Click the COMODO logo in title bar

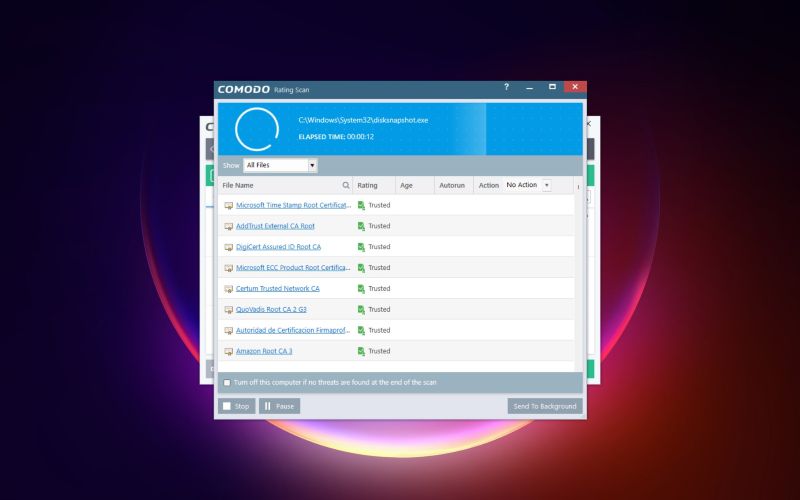(x=244, y=89)
